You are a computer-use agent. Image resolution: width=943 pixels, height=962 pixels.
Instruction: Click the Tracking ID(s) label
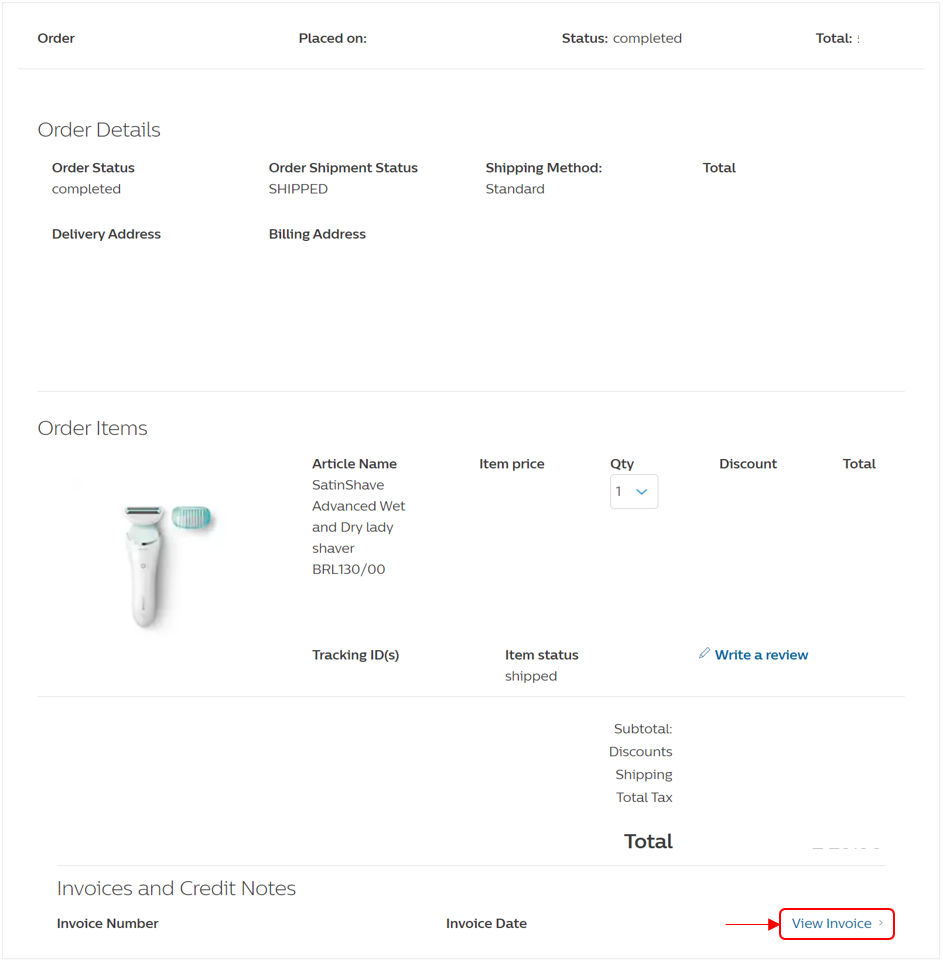point(355,655)
